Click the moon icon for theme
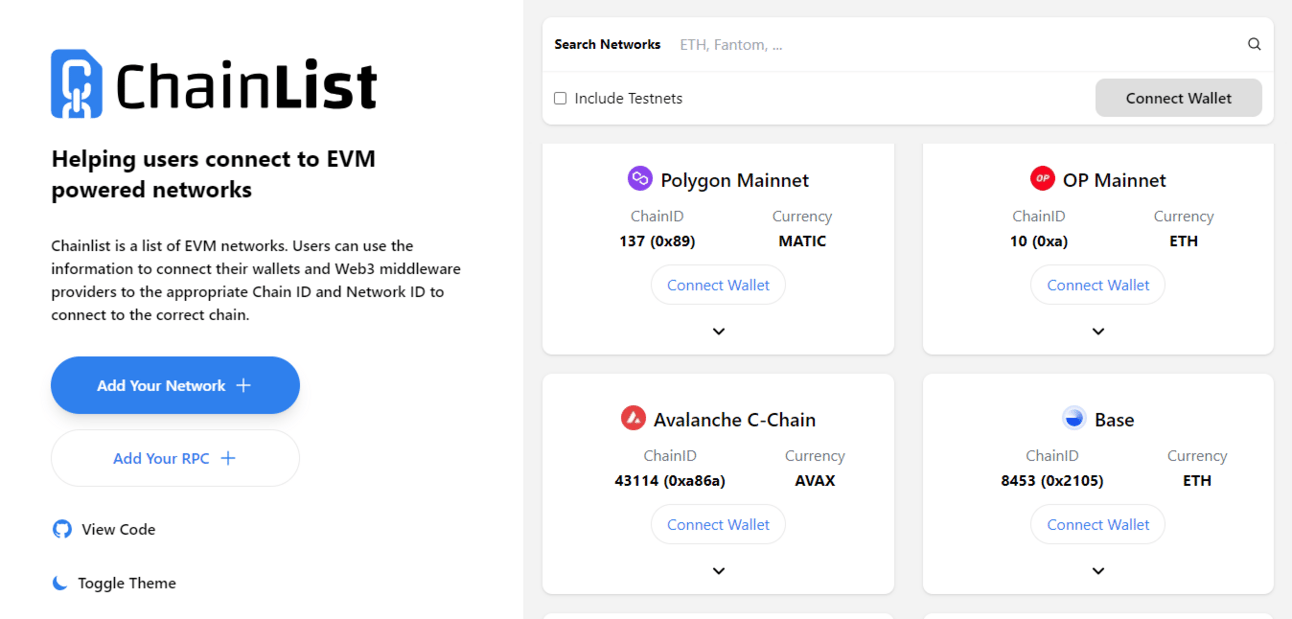1292x619 pixels. click(61, 583)
